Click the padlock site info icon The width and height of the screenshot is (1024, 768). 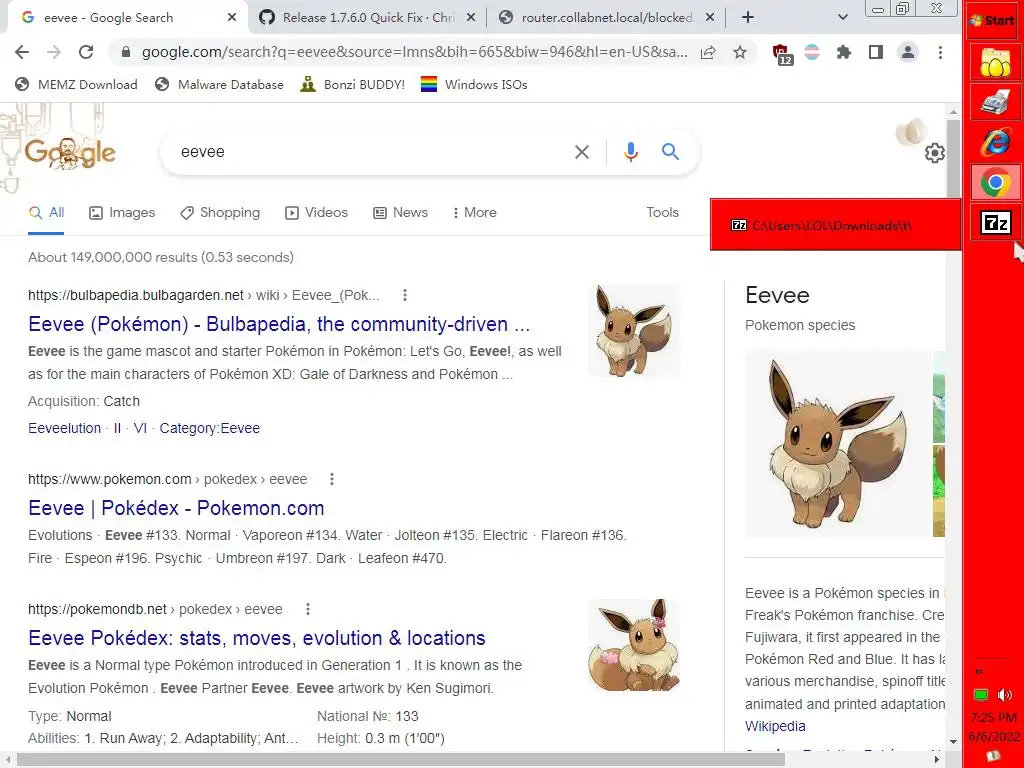click(126, 52)
